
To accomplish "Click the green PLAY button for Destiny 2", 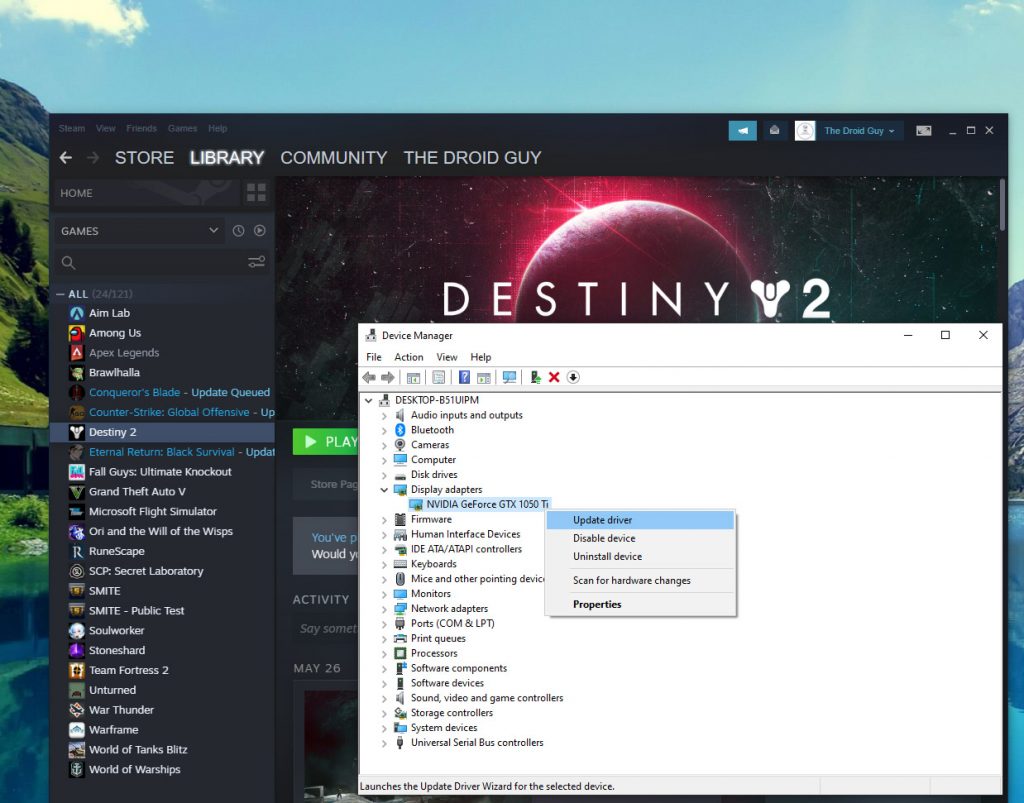I will pos(325,442).
